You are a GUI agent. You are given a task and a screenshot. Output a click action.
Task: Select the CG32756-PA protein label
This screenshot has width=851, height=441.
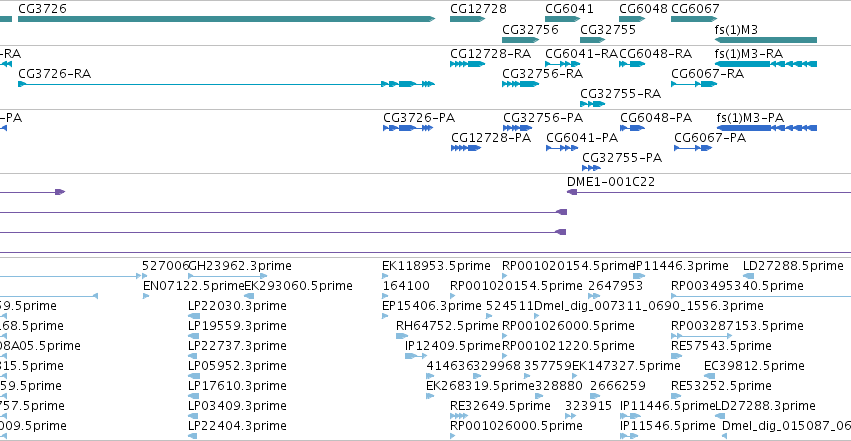[543, 118]
